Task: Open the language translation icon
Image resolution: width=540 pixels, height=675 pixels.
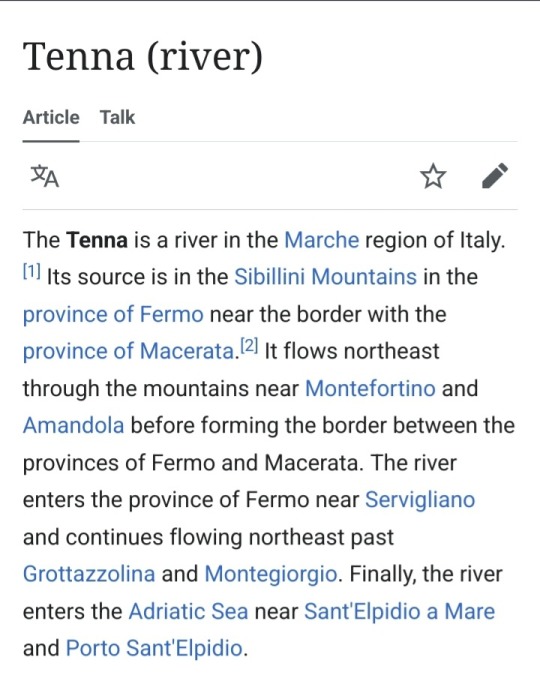Action: (45, 176)
